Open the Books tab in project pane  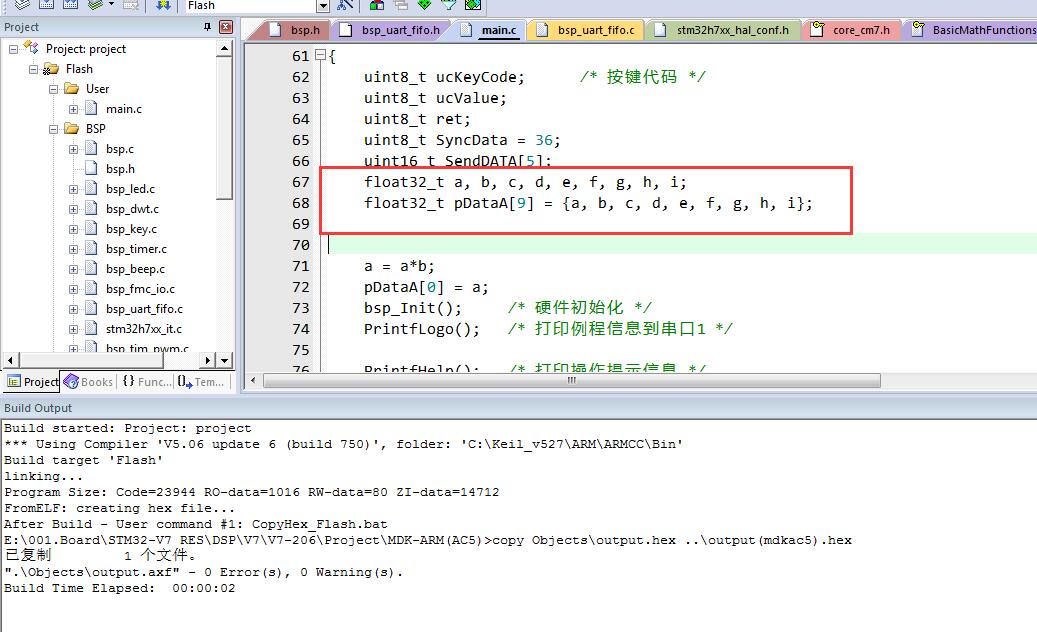[x=88, y=382]
